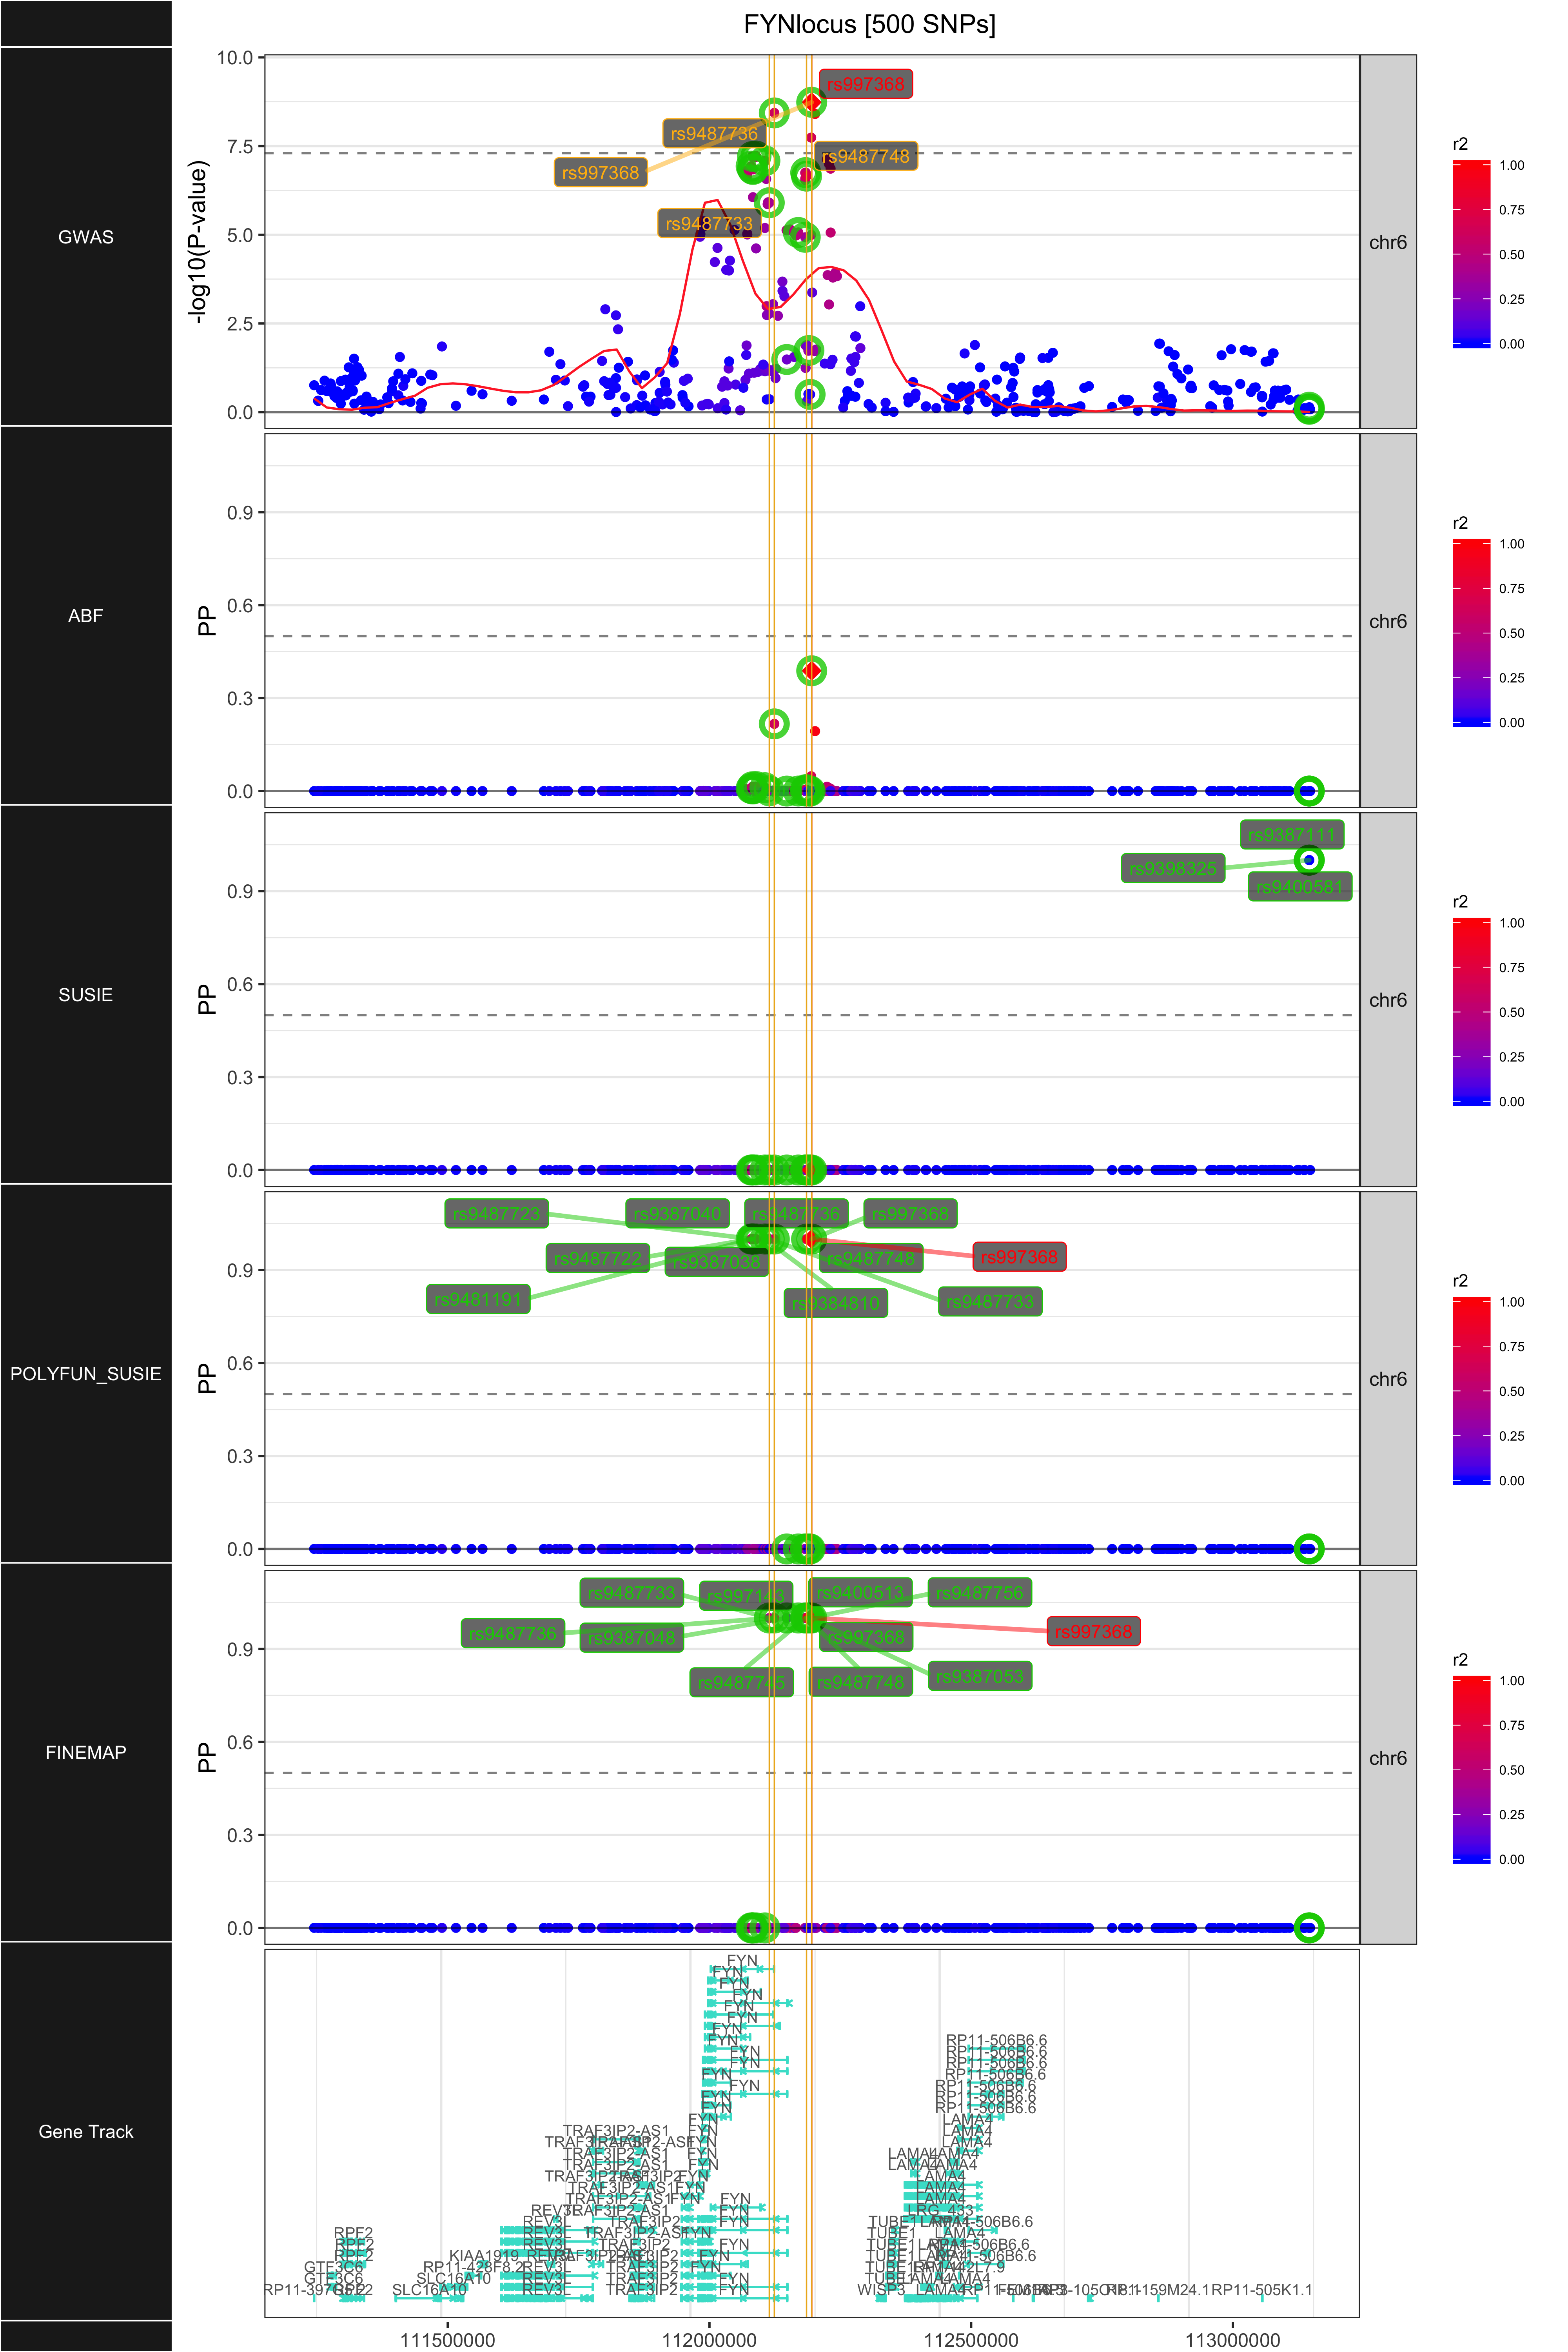Click rs9487736 label in FINEMAP panel
The image size is (1568, 2352).
(513, 1634)
